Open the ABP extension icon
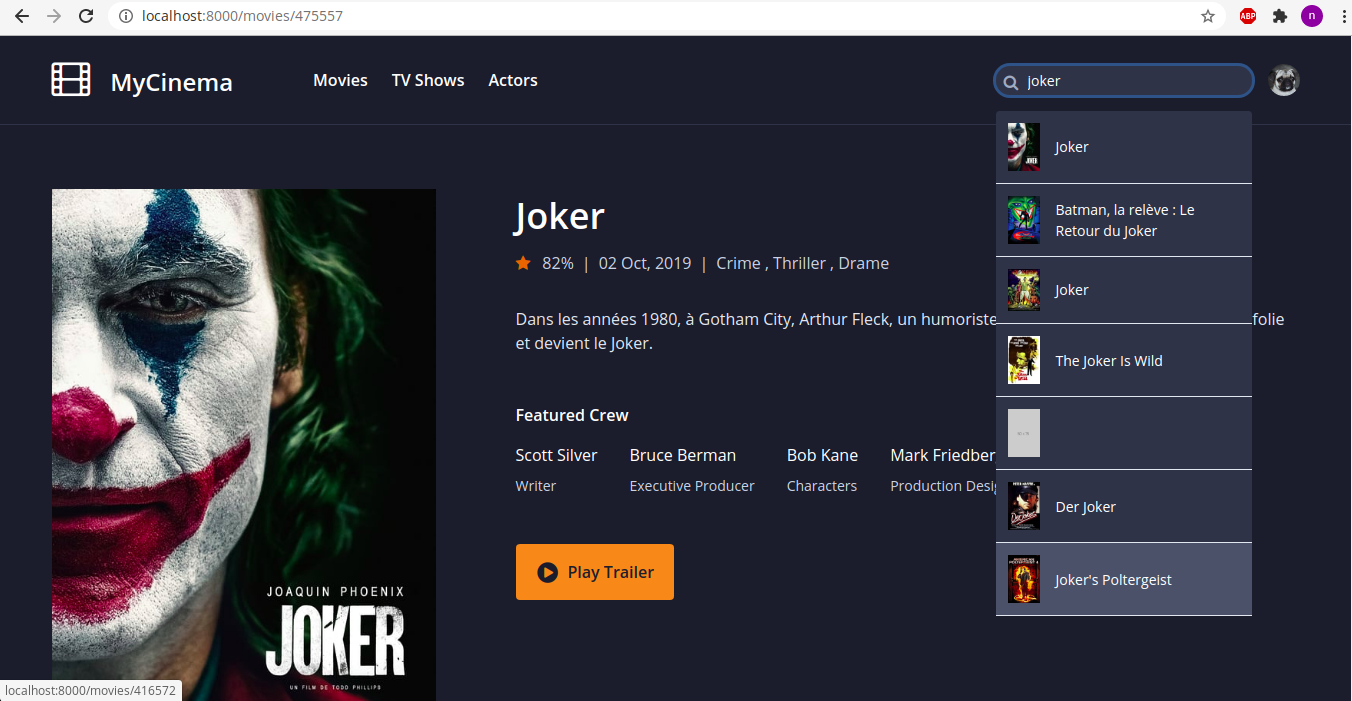The width and height of the screenshot is (1352, 701). pos(1248,16)
